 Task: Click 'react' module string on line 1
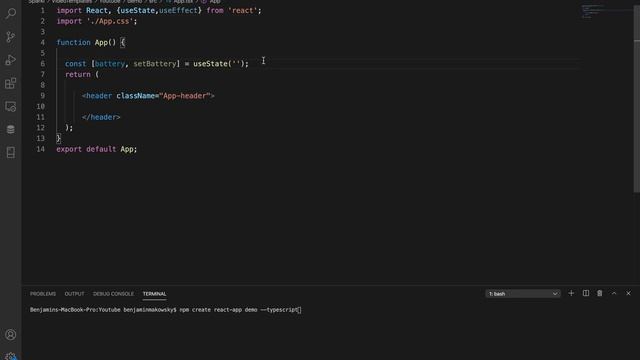pos(243,10)
